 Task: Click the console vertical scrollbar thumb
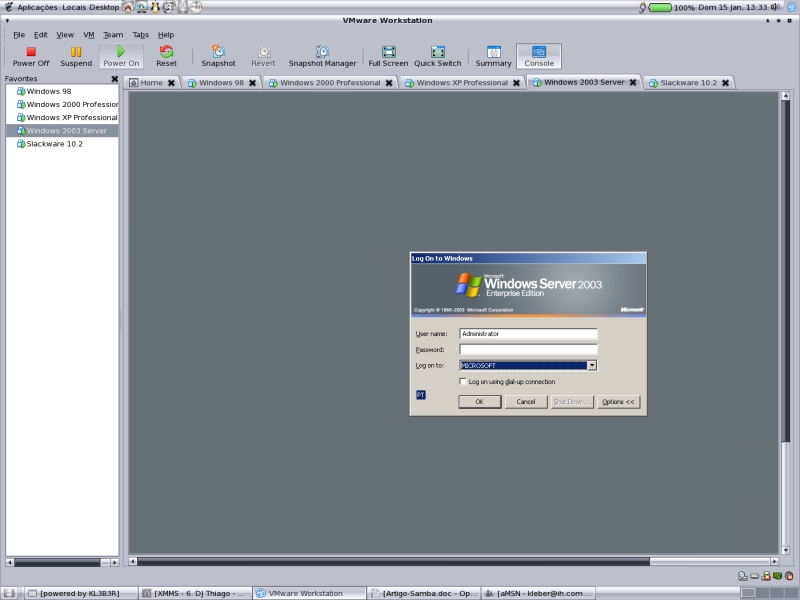coord(786,270)
